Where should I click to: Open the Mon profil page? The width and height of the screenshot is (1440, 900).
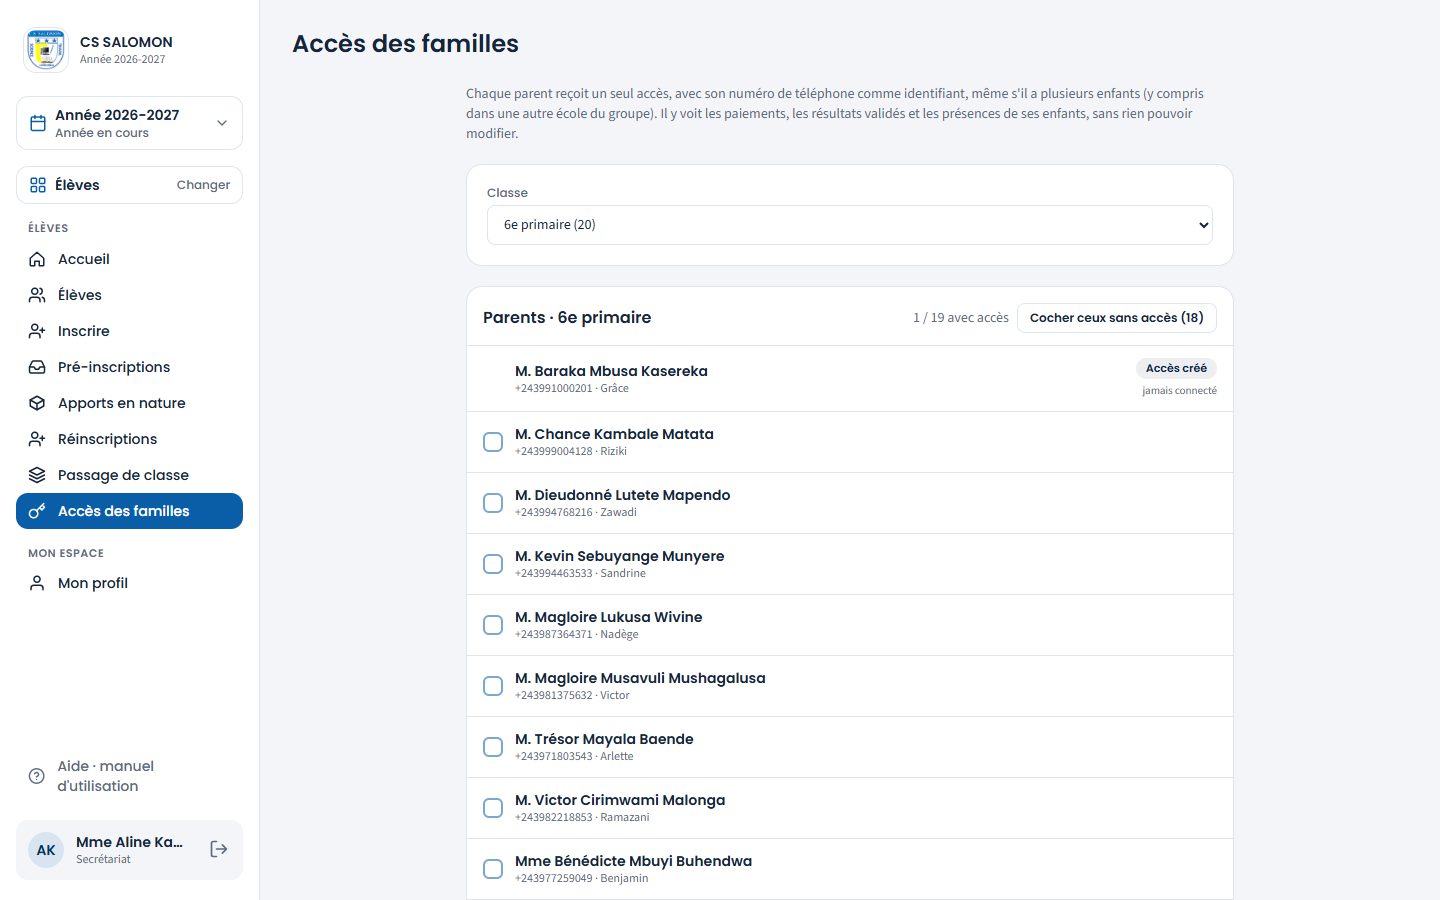(x=129, y=583)
